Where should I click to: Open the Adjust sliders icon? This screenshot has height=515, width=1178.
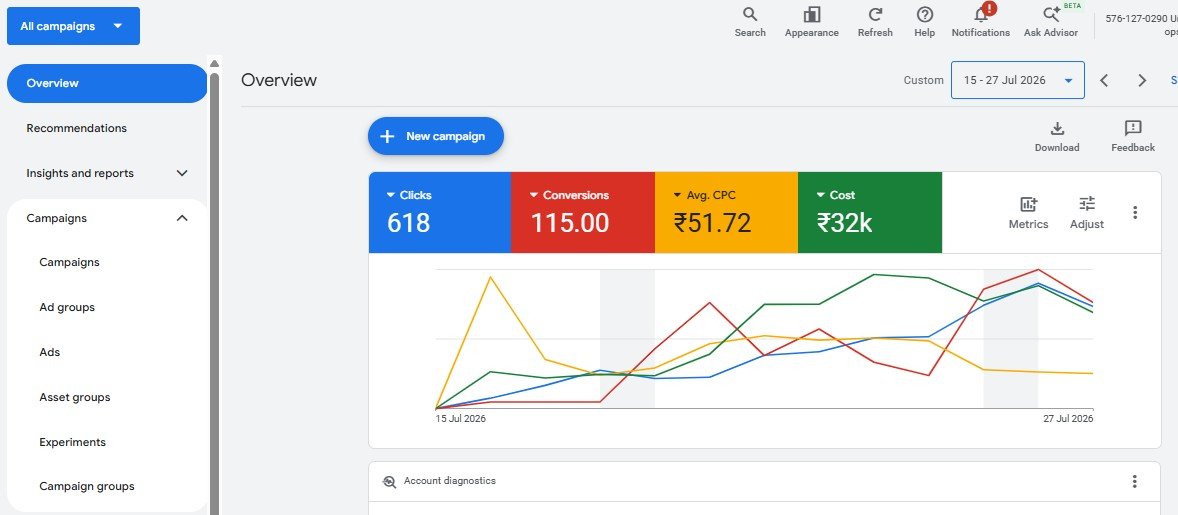click(1087, 203)
